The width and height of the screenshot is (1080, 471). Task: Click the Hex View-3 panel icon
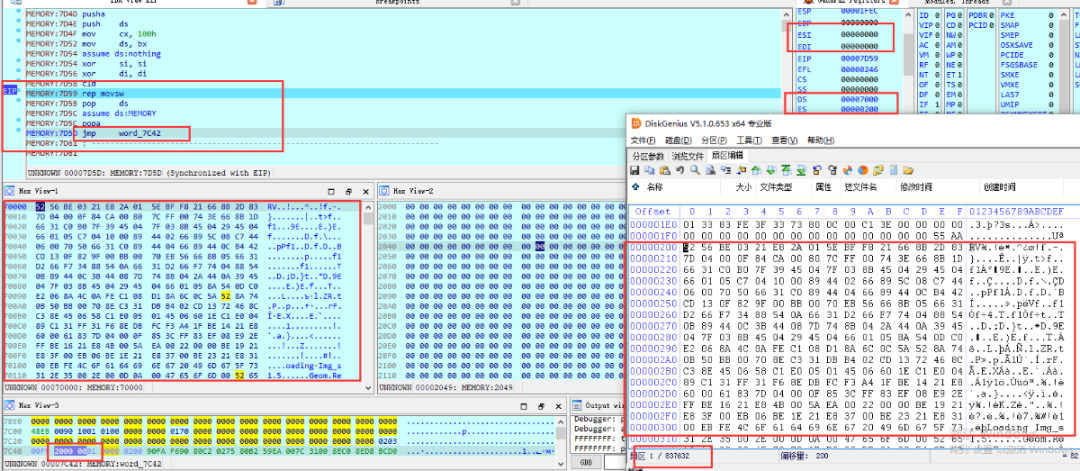tap(9, 406)
